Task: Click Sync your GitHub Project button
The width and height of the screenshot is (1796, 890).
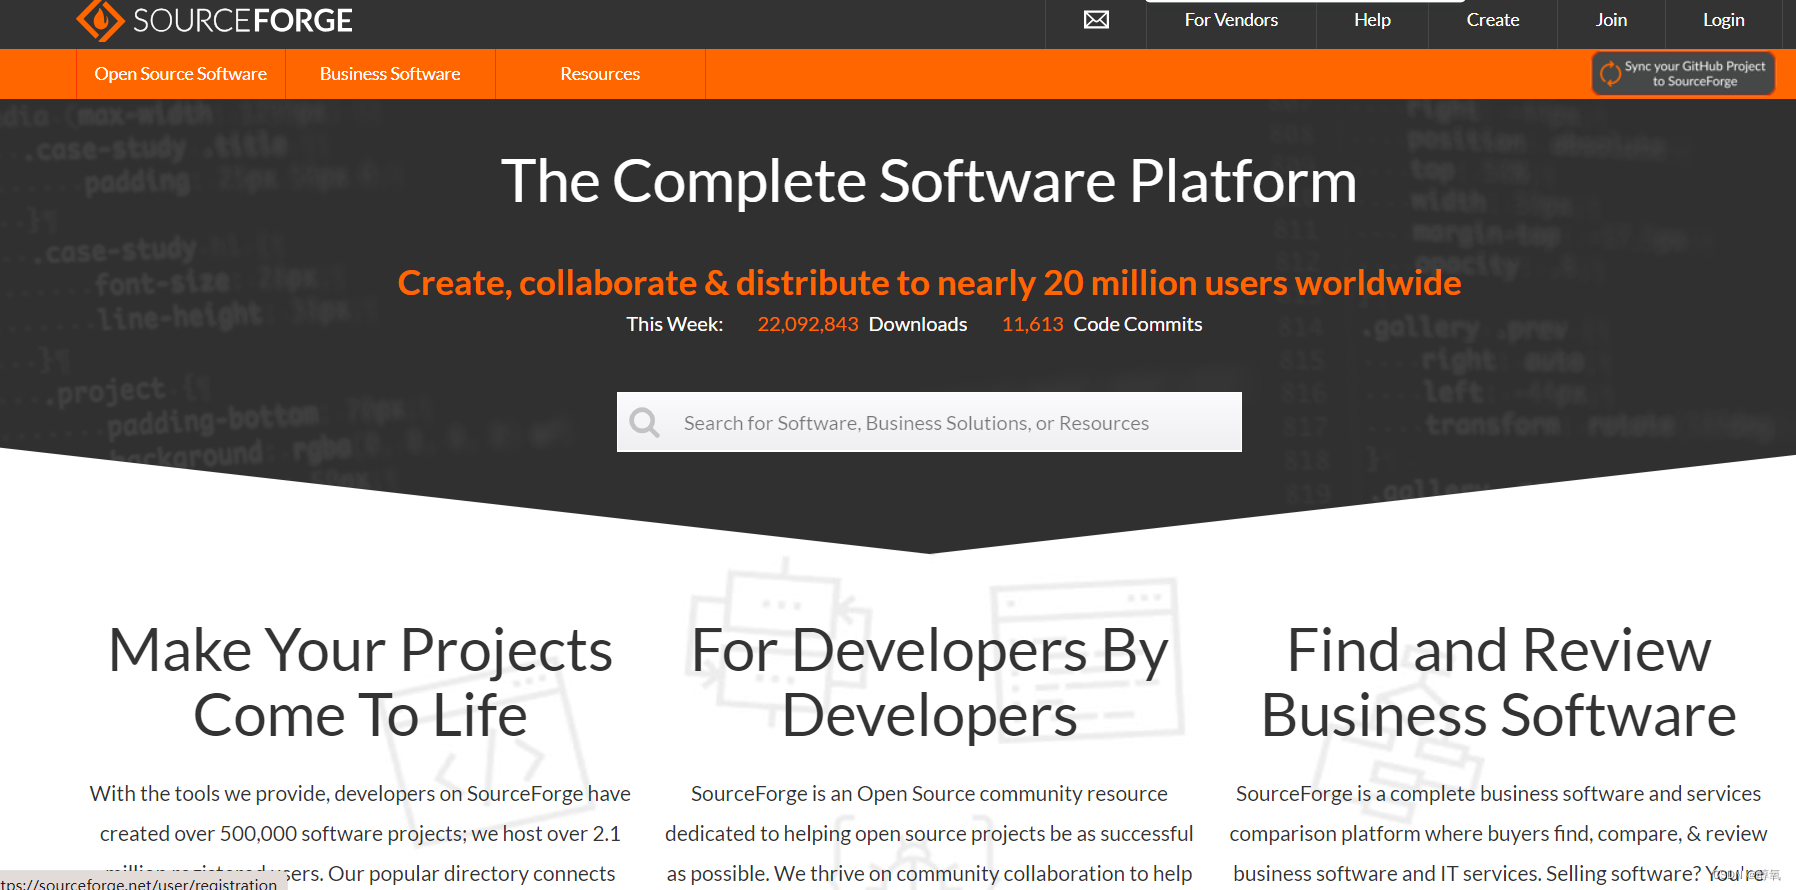Action: 1683,73
